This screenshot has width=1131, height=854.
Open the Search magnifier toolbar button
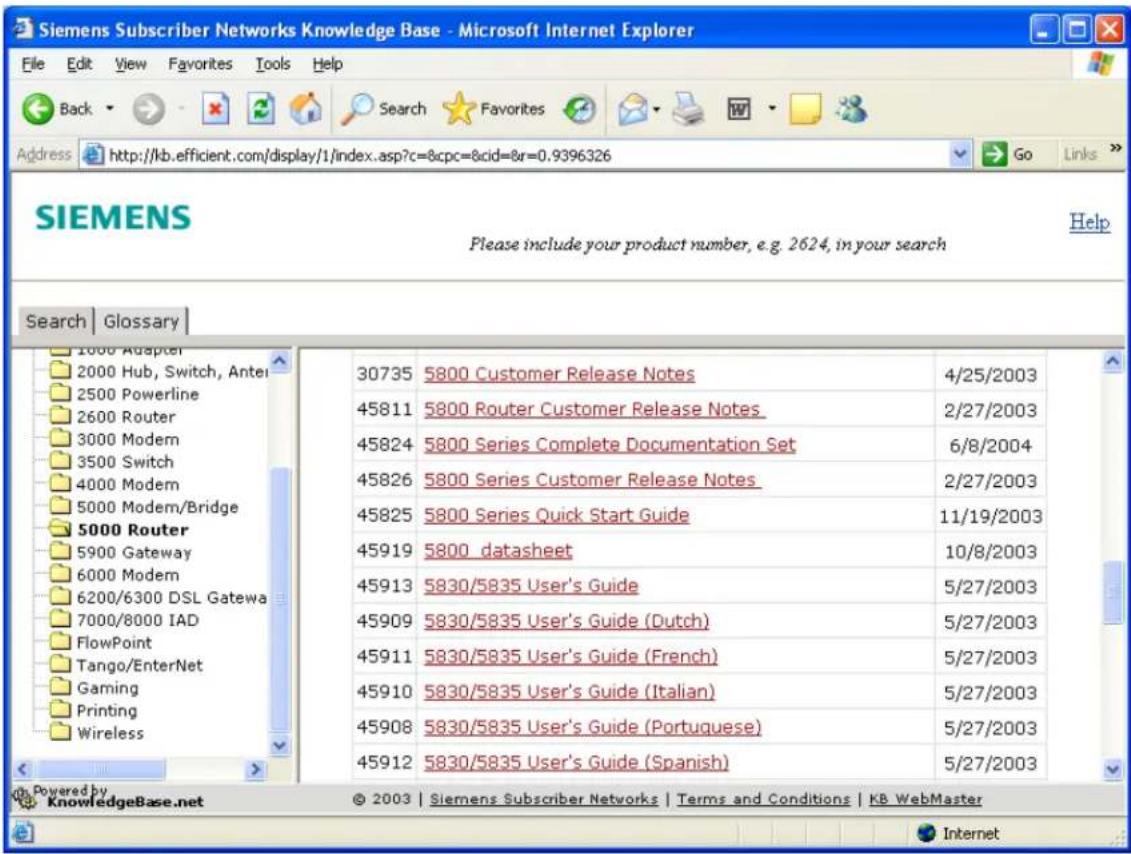[384, 110]
